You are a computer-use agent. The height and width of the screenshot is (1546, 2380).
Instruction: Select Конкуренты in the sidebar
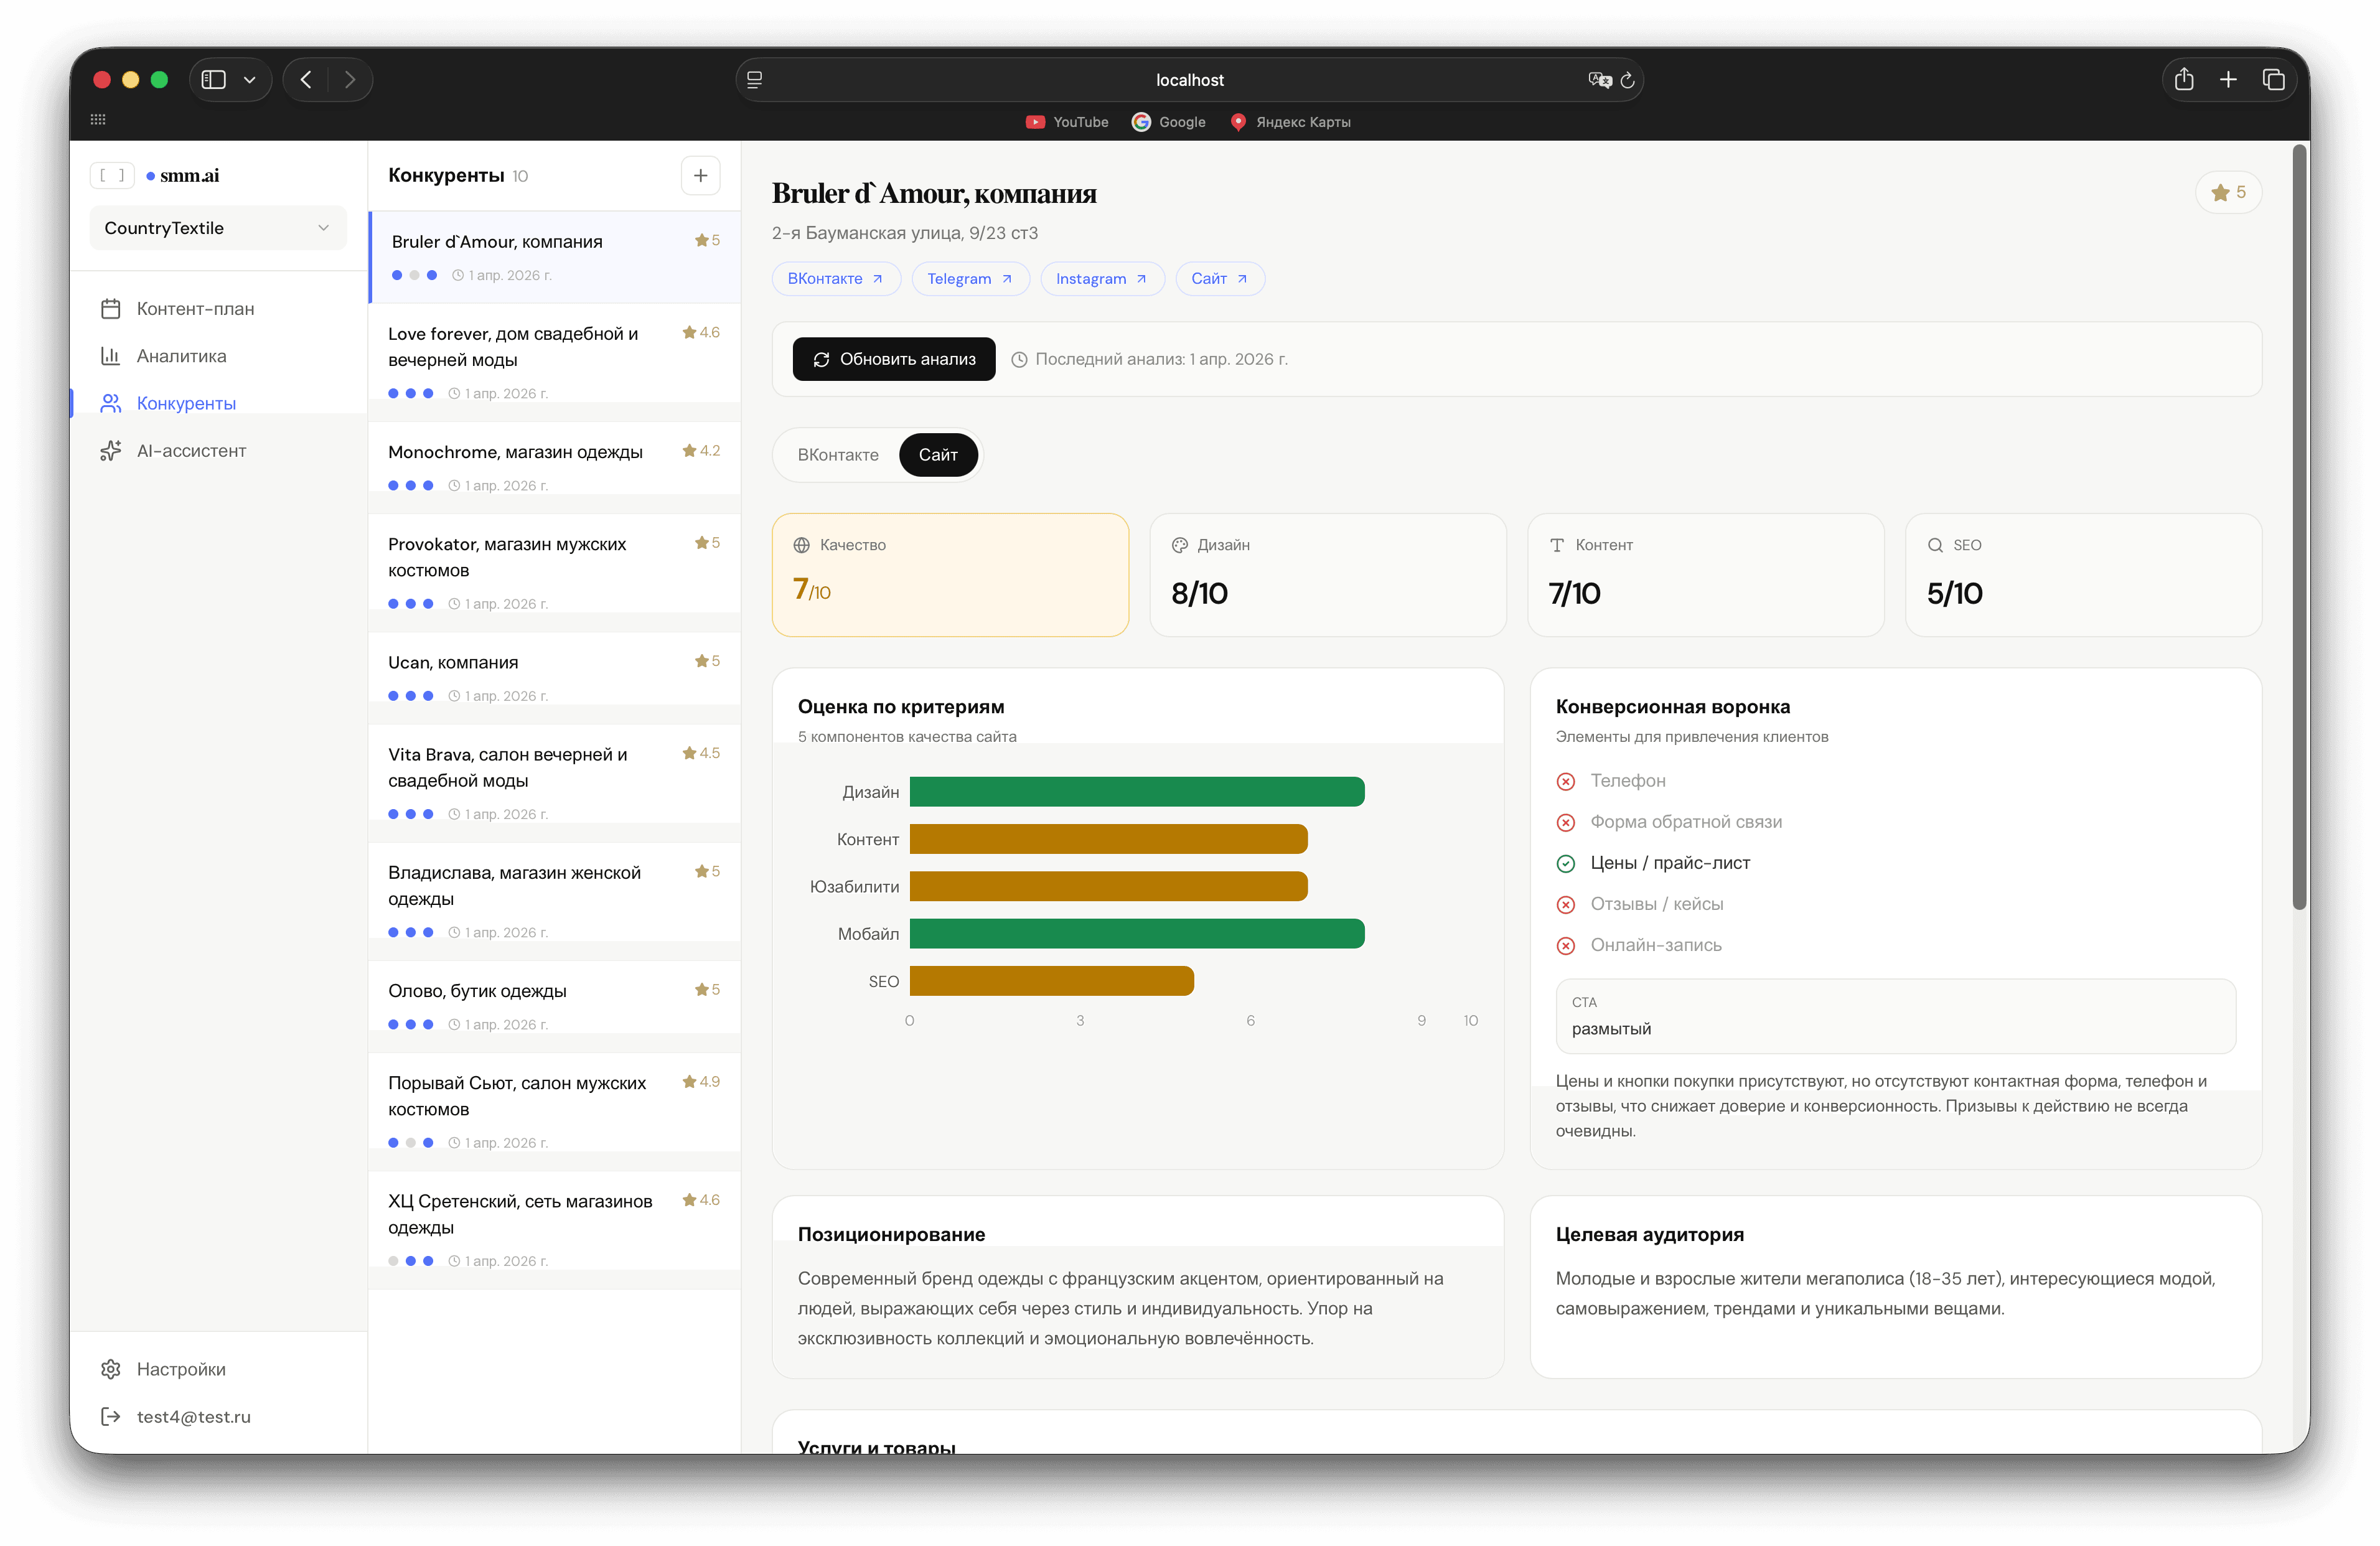coord(218,403)
